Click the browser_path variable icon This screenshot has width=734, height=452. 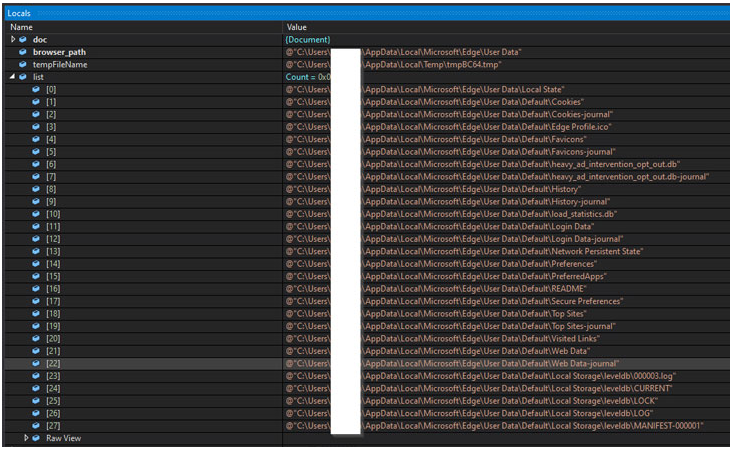(x=23, y=52)
